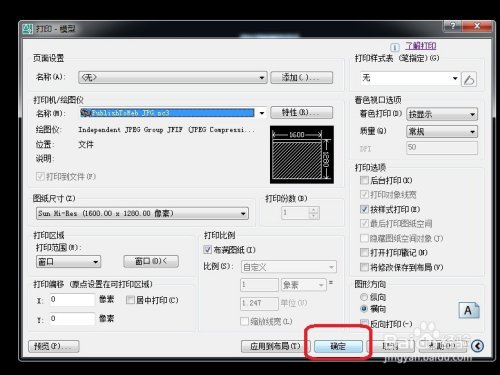Toggle 布满图纸(I) fit to paper

point(208,249)
